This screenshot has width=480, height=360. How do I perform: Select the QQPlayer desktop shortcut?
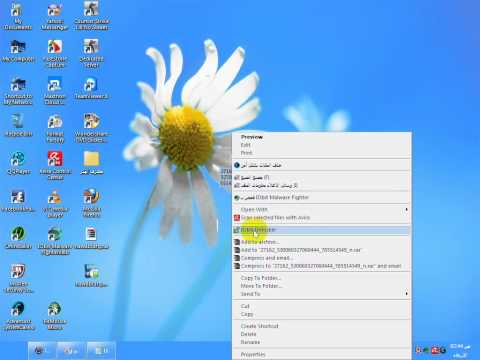pyautogui.click(x=18, y=163)
